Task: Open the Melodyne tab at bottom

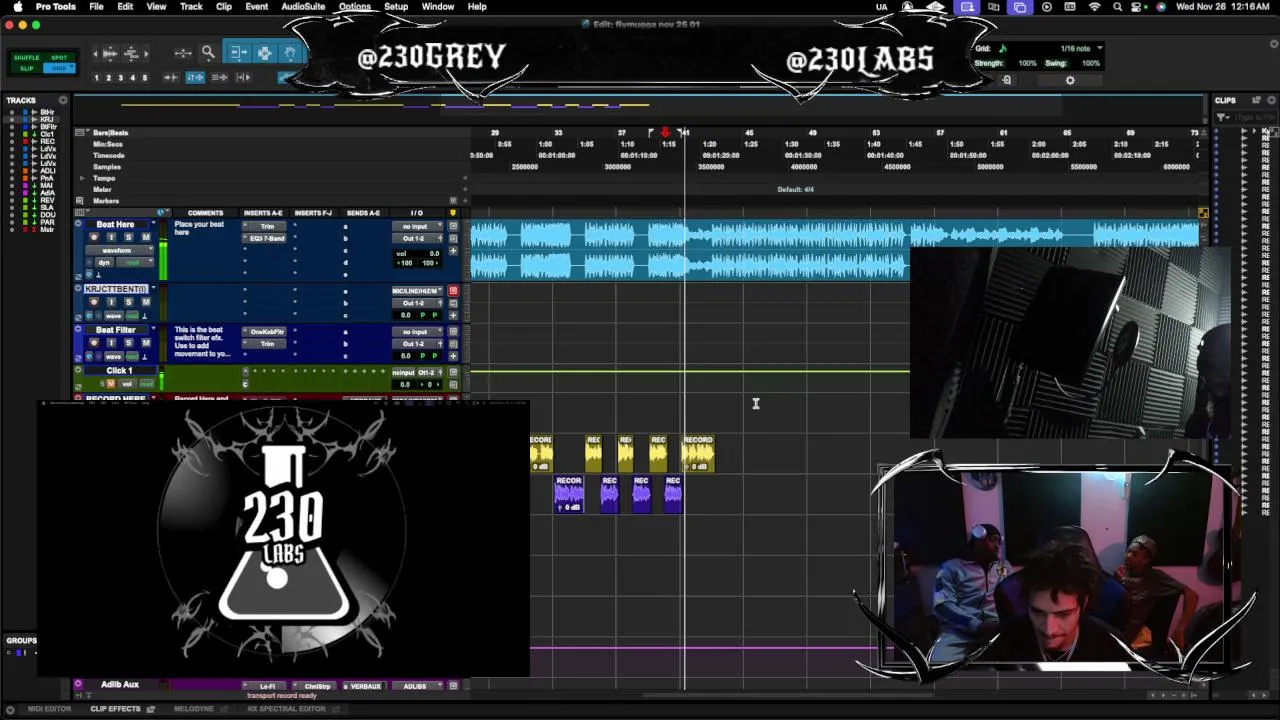Action: point(194,709)
